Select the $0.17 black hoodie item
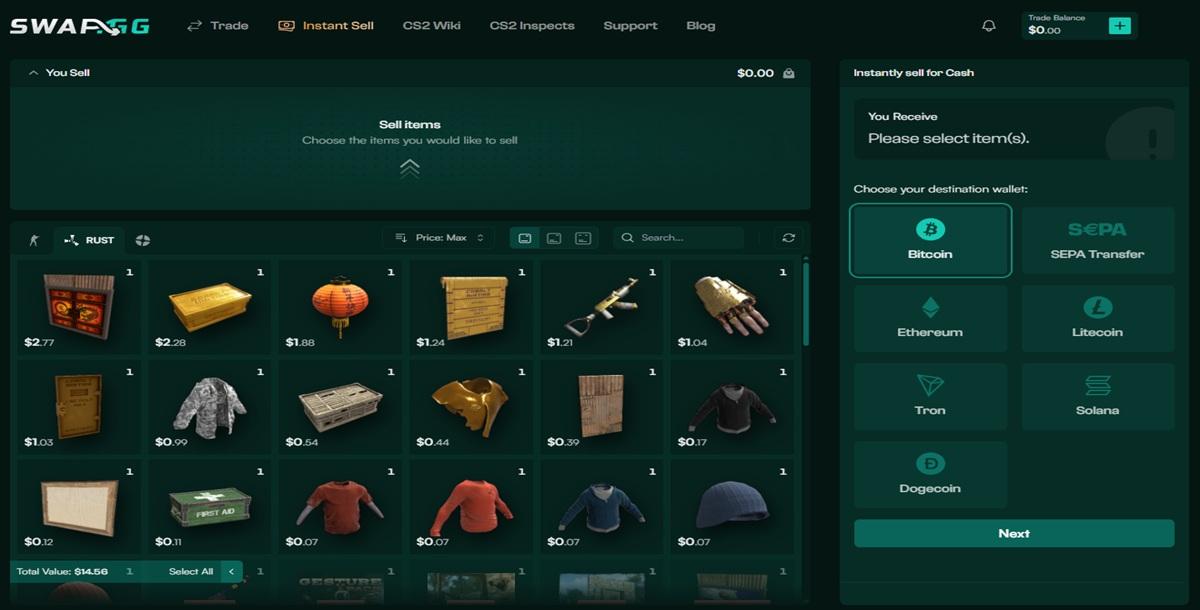 [733, 407]
